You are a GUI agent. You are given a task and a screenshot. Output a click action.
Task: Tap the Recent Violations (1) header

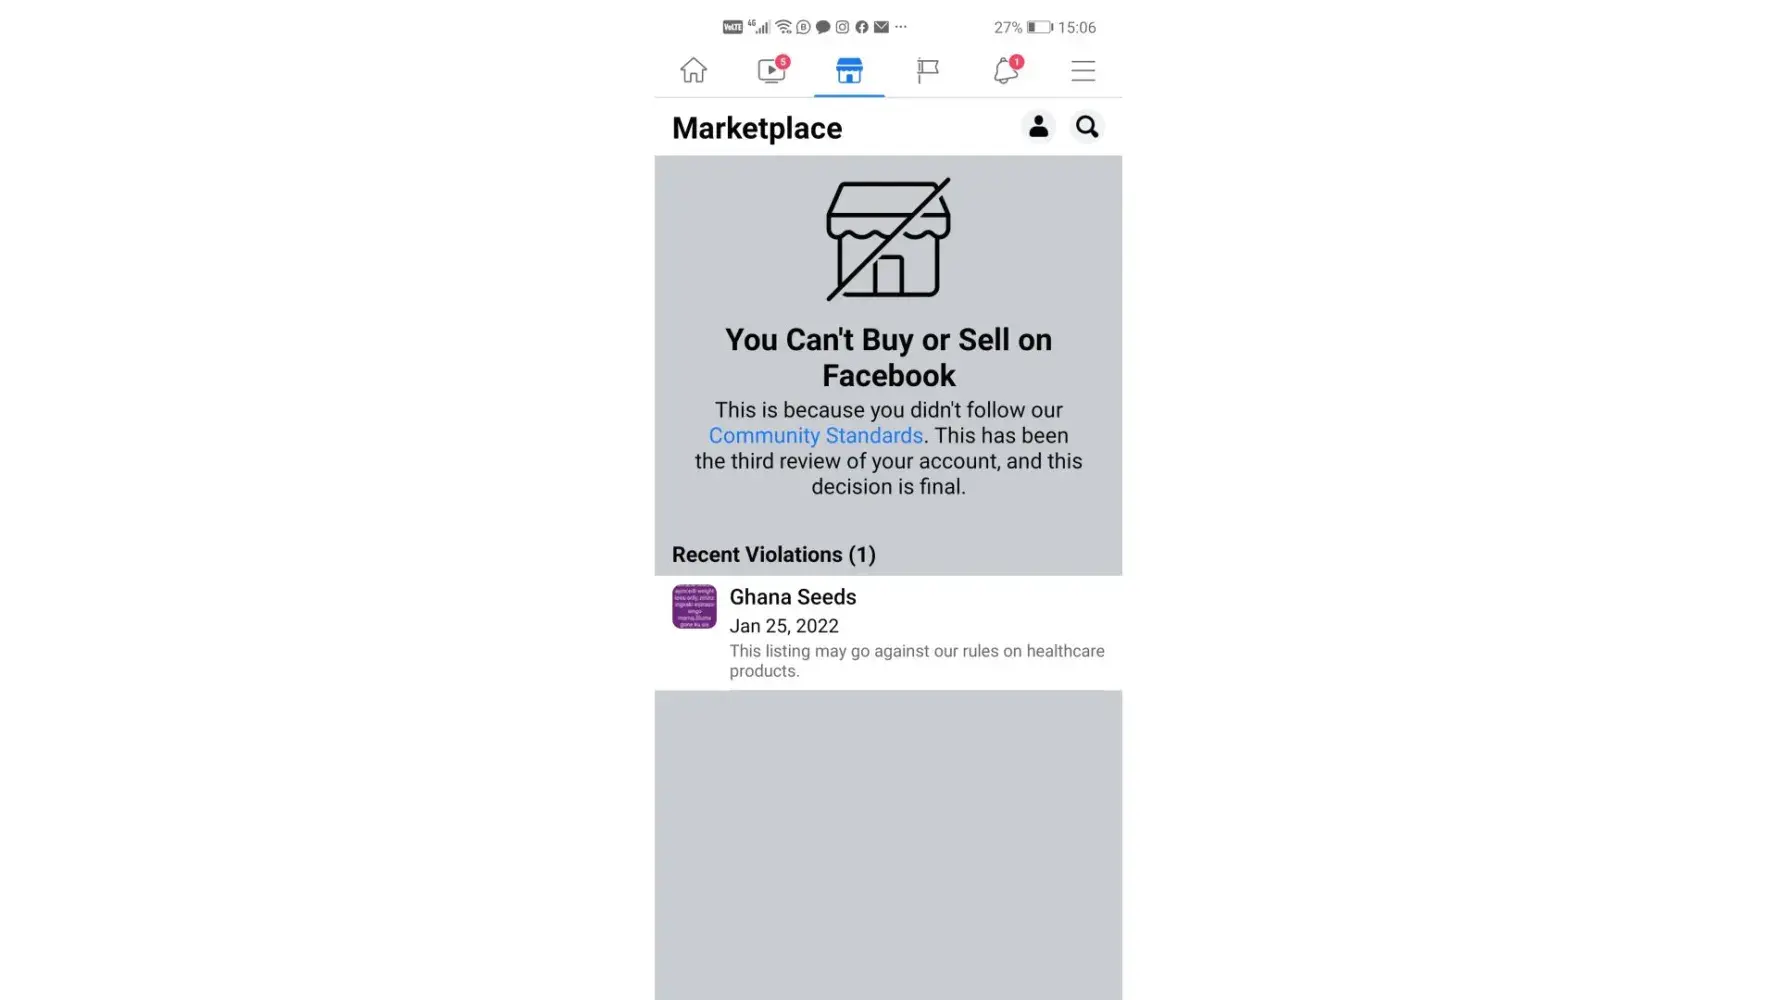774,555
